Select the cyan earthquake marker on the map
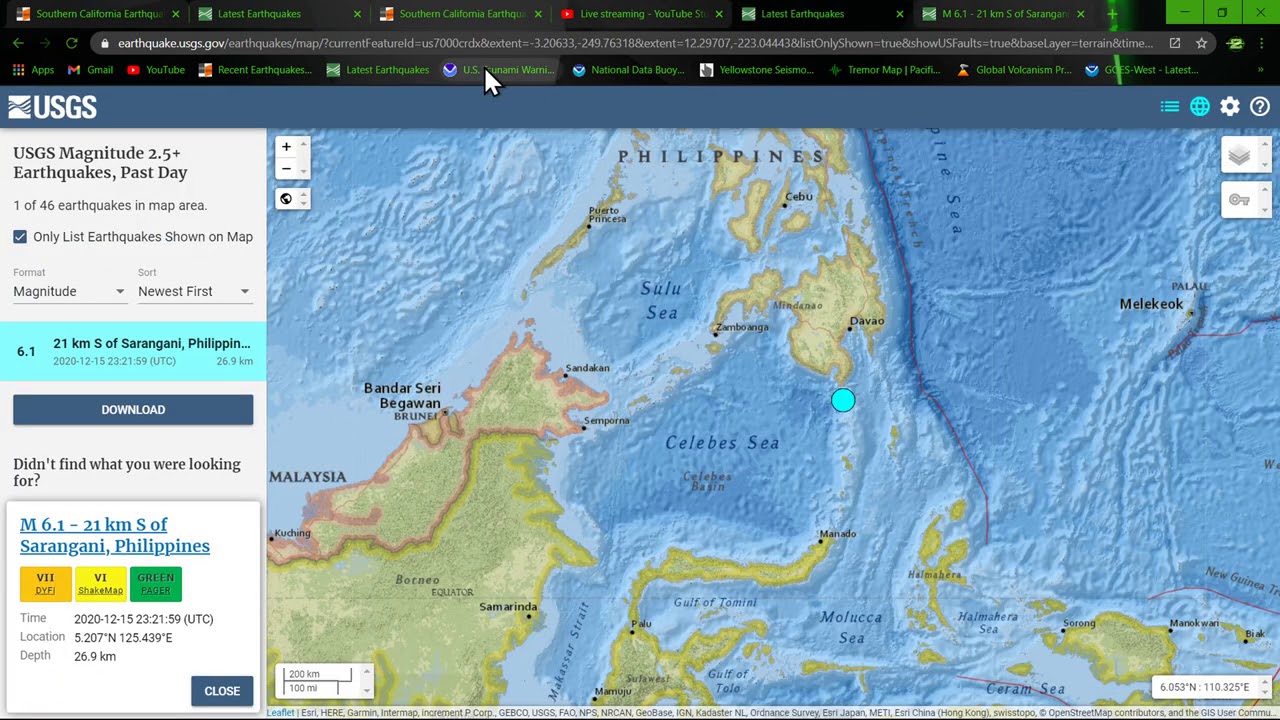 (x=843, y=400)
